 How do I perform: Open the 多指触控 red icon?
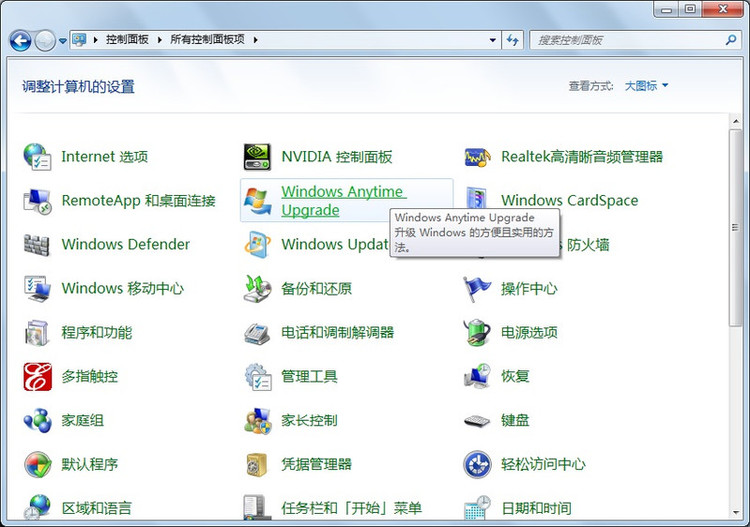(37, 376)
